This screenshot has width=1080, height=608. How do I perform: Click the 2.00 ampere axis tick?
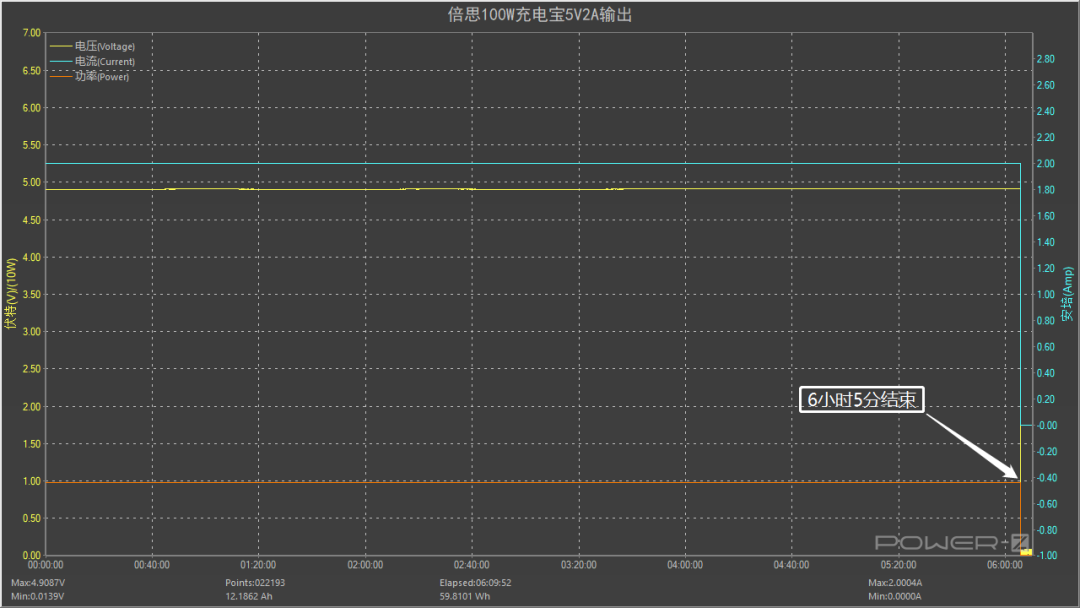click(1046, 164)
